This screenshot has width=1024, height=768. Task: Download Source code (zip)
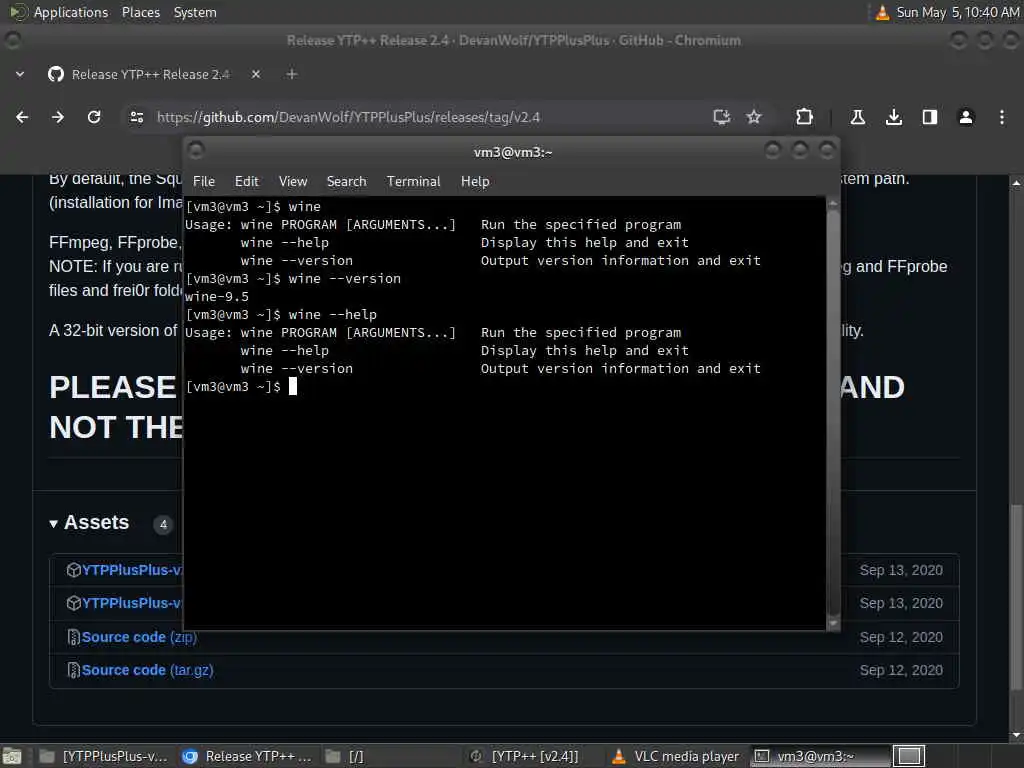(139, 637)
